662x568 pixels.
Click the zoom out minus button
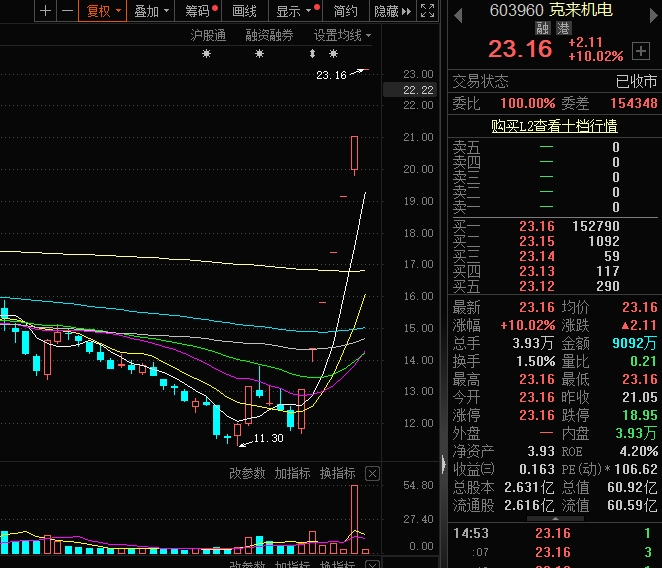[66, 11]
